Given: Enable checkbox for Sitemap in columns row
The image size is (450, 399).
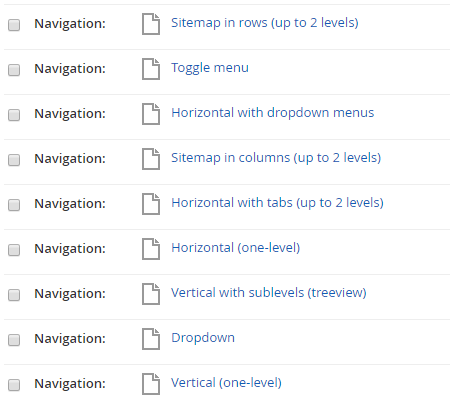Looking at the screenshot, I should pyautogui.click(x=14, y=160).
